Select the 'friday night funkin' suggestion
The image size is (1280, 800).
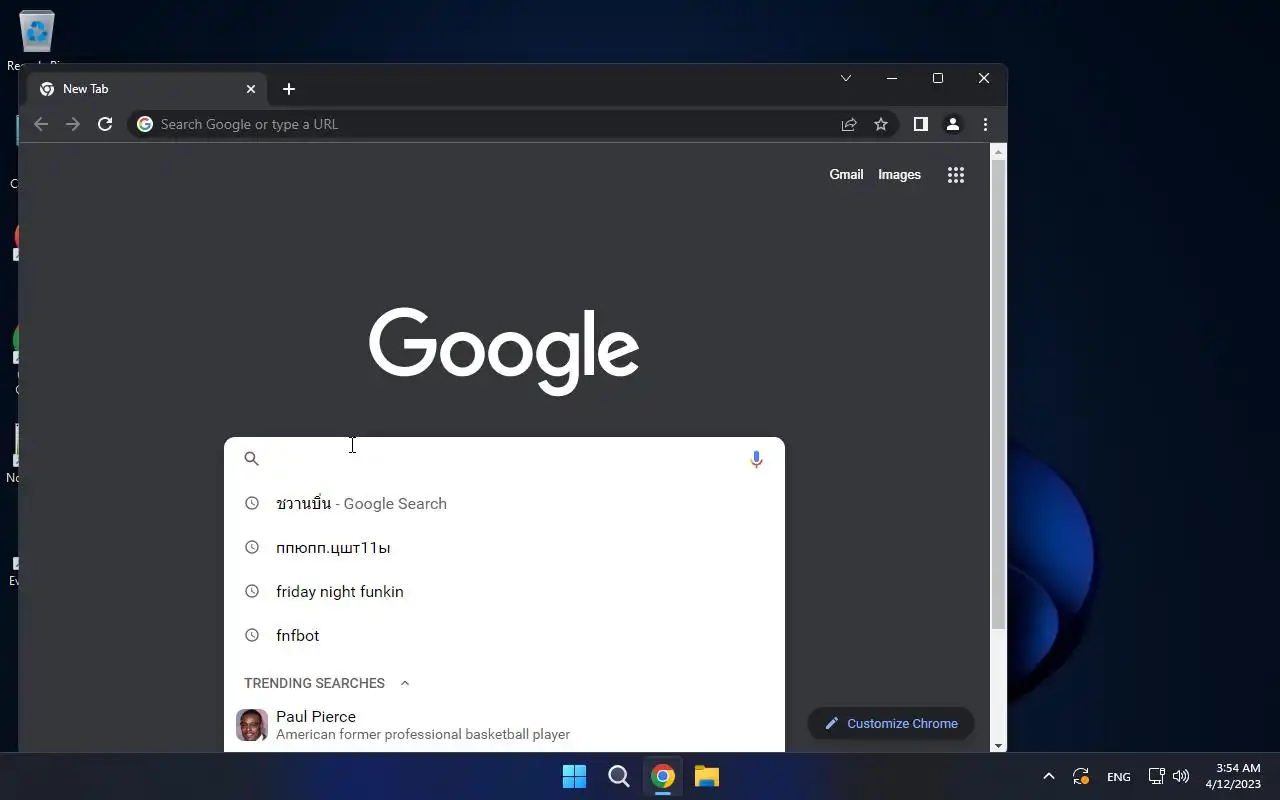[504, 591]
